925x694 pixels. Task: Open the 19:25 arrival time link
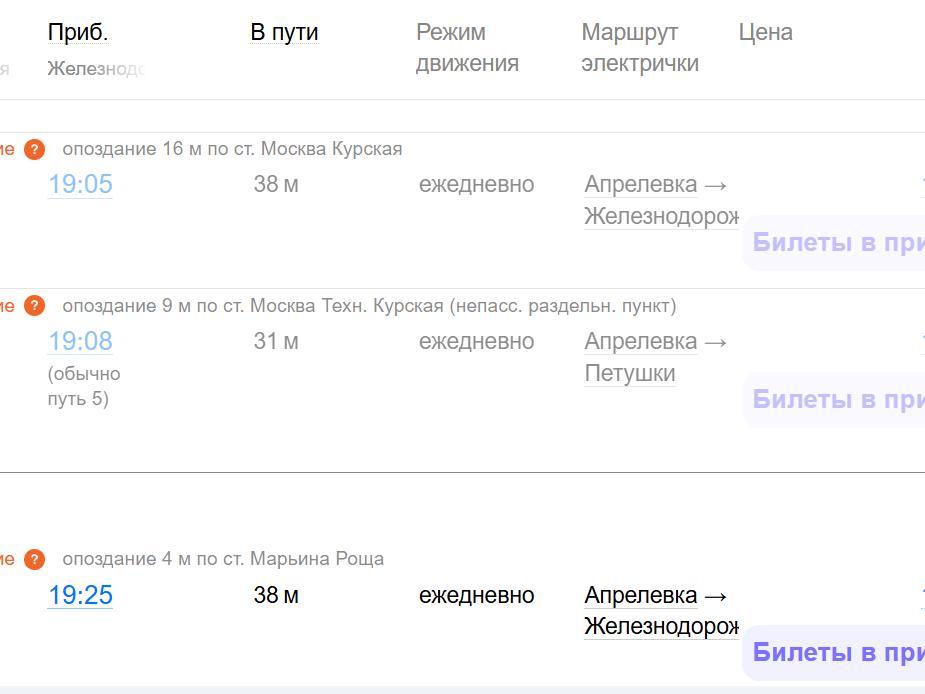tap(80, 595)
